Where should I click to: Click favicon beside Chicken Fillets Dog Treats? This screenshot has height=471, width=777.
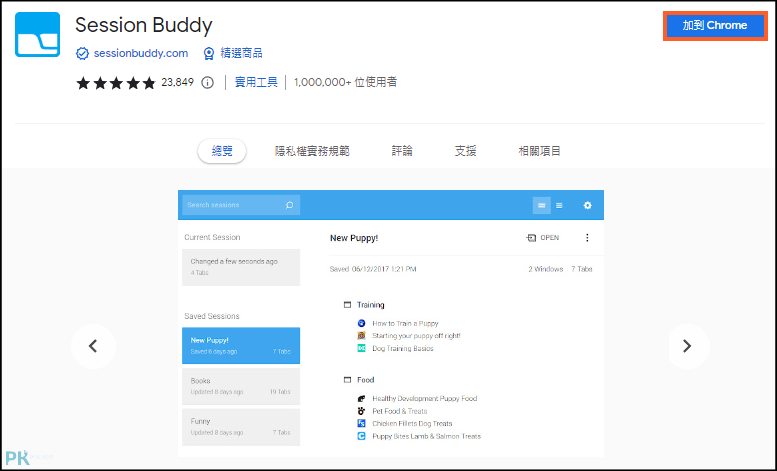(x=361, y=423)
